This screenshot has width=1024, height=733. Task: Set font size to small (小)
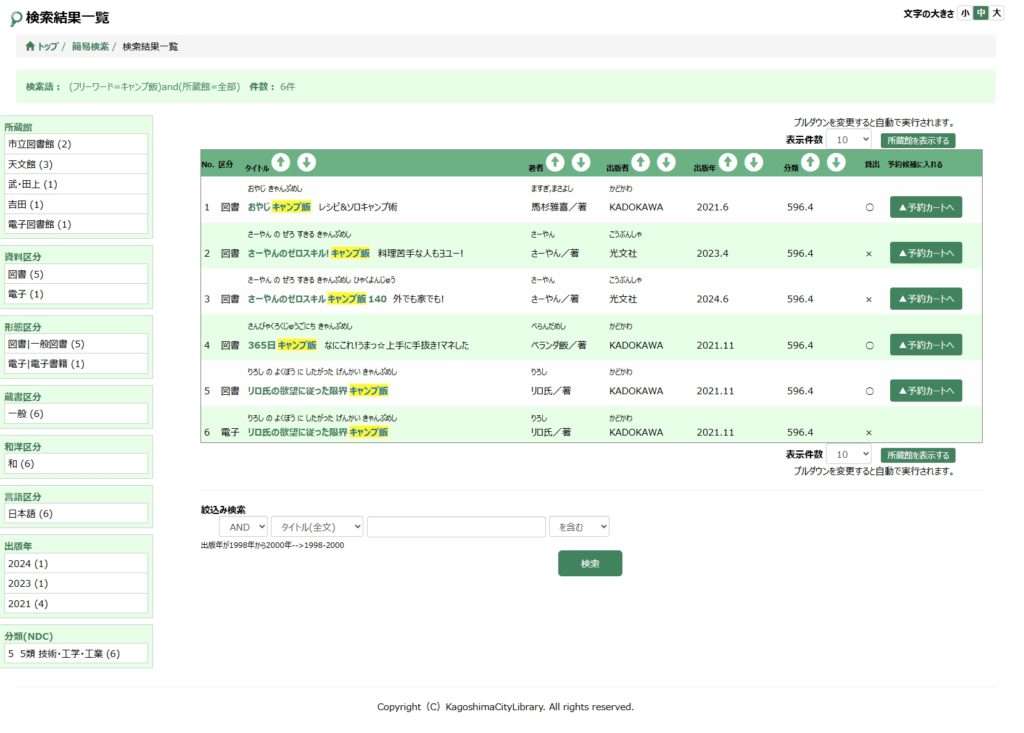pos(965,13)
